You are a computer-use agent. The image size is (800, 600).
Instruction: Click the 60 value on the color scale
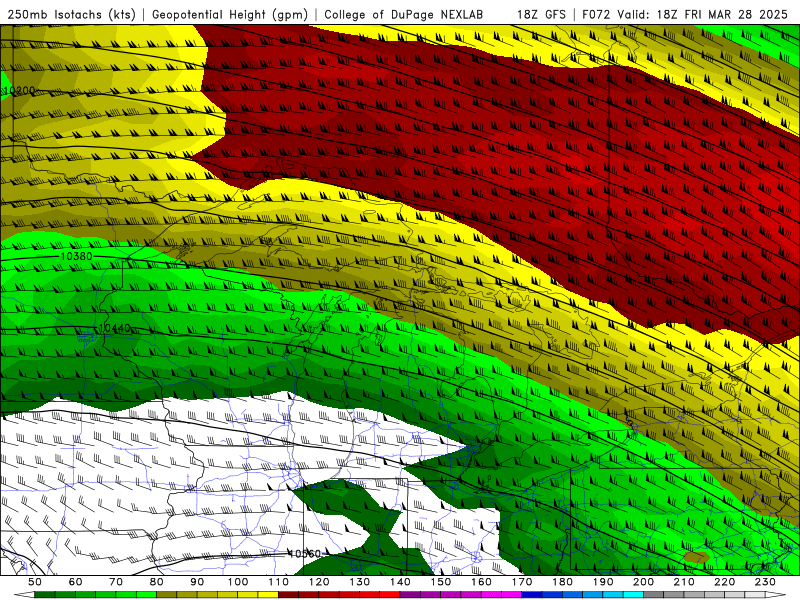pyautogui.click(x=75, y=582)
